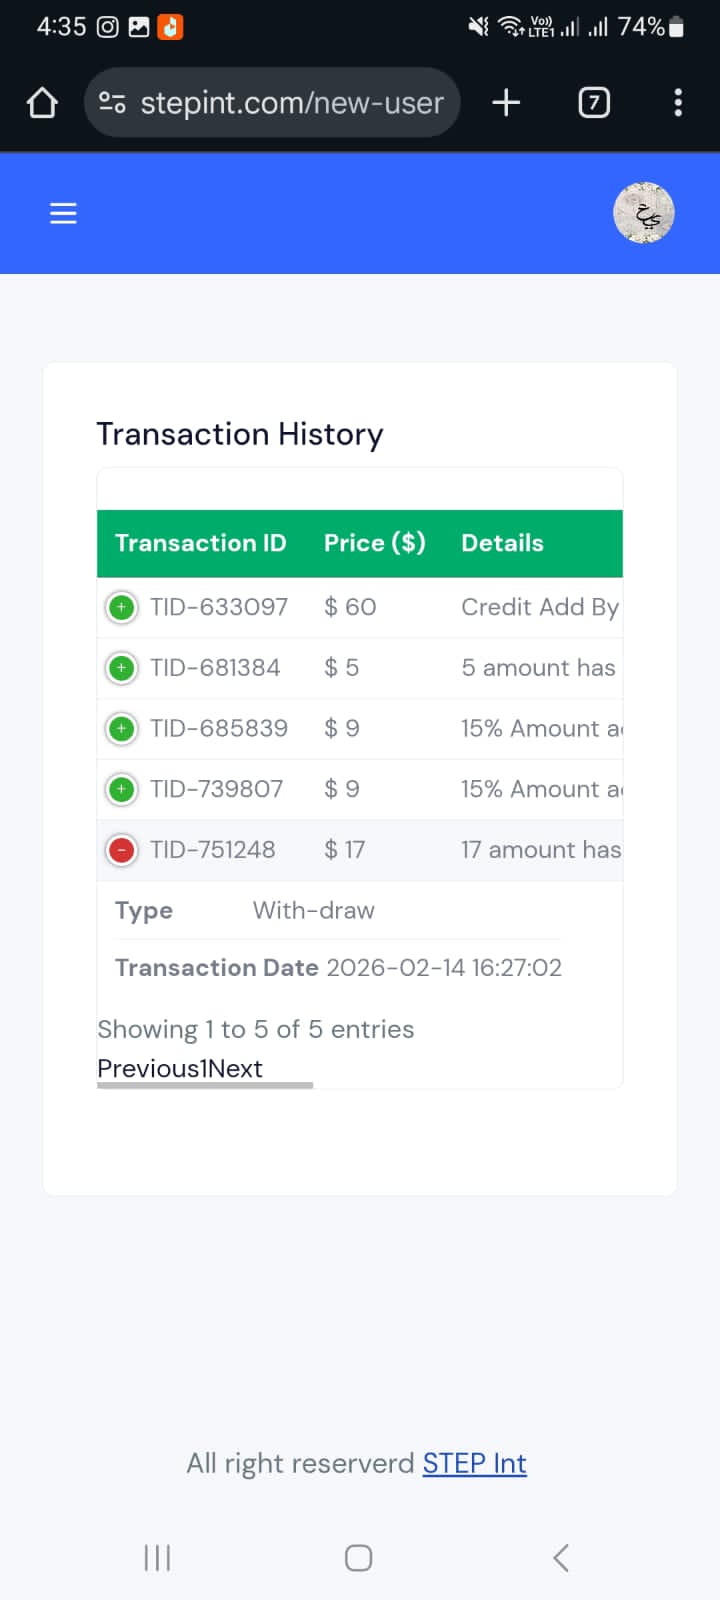Open the tab switcher showing 7 tabs
Image resolution: width=720 pixels, height=1600 pixels.
pos(594,102)
